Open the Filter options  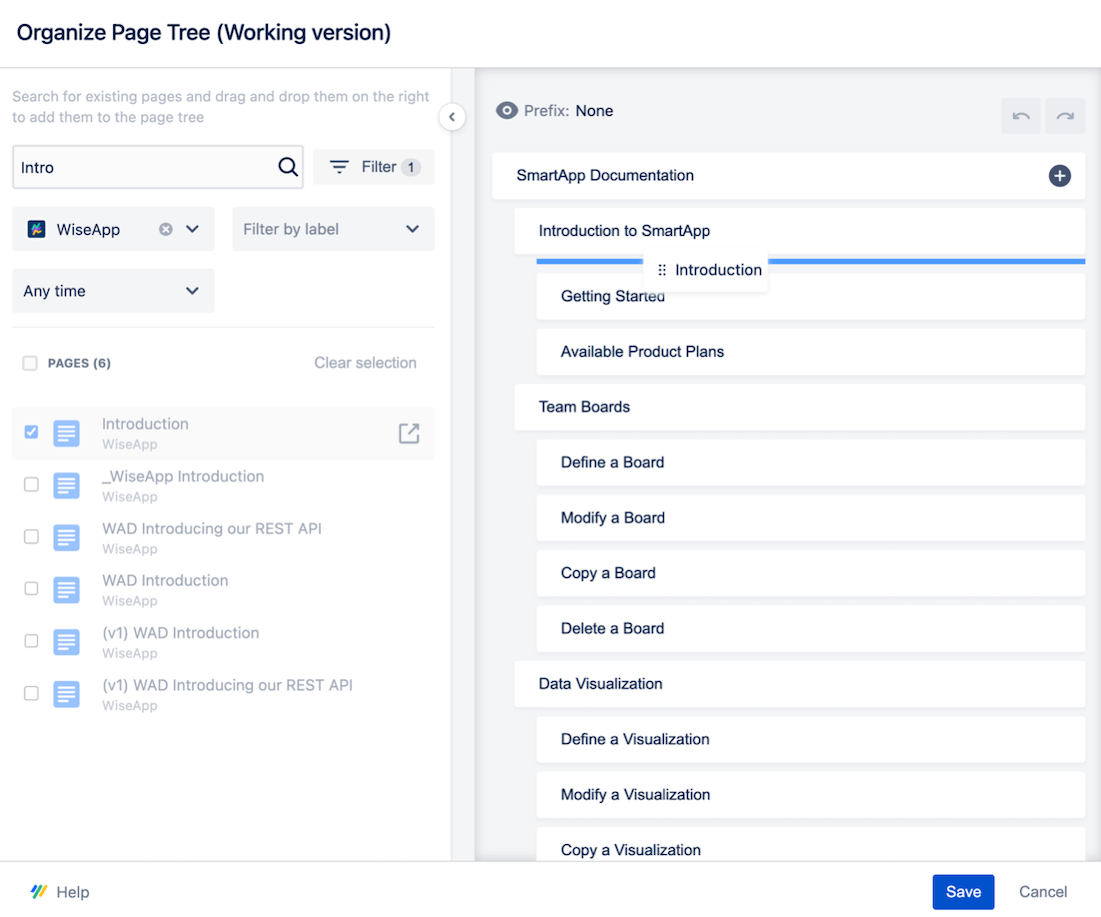373,166
